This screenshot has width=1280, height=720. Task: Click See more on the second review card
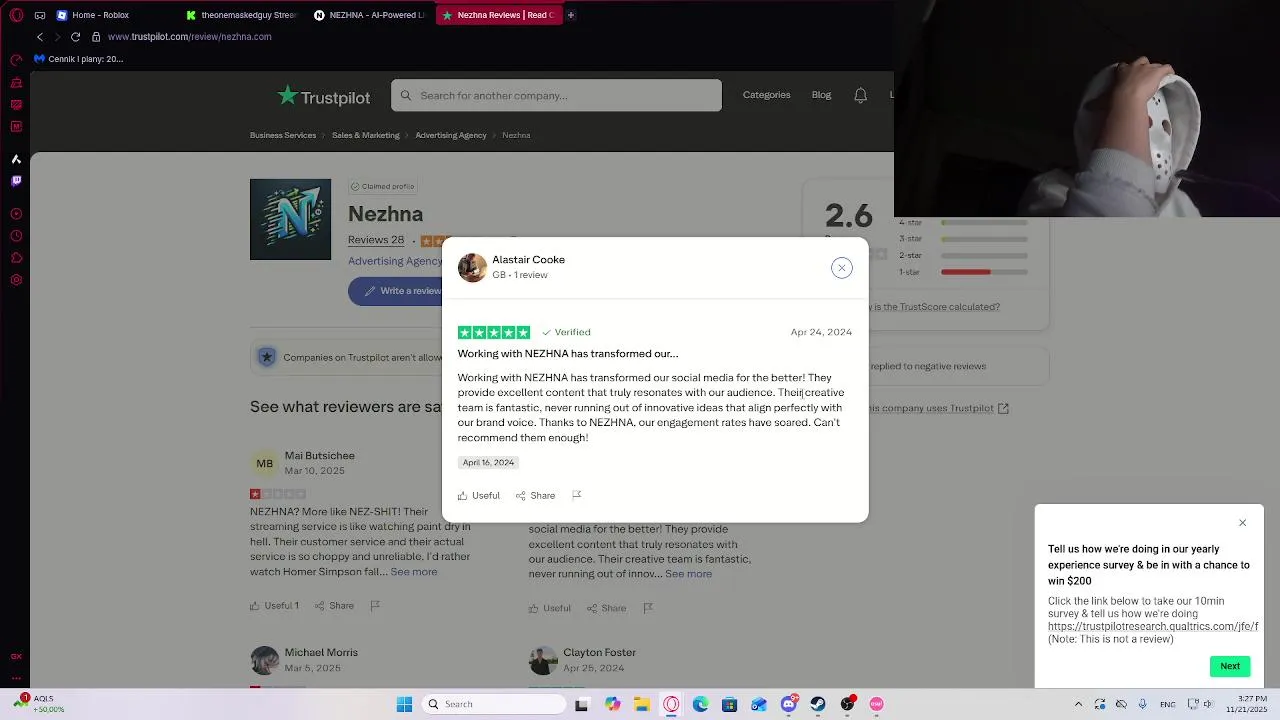[689, 574]
